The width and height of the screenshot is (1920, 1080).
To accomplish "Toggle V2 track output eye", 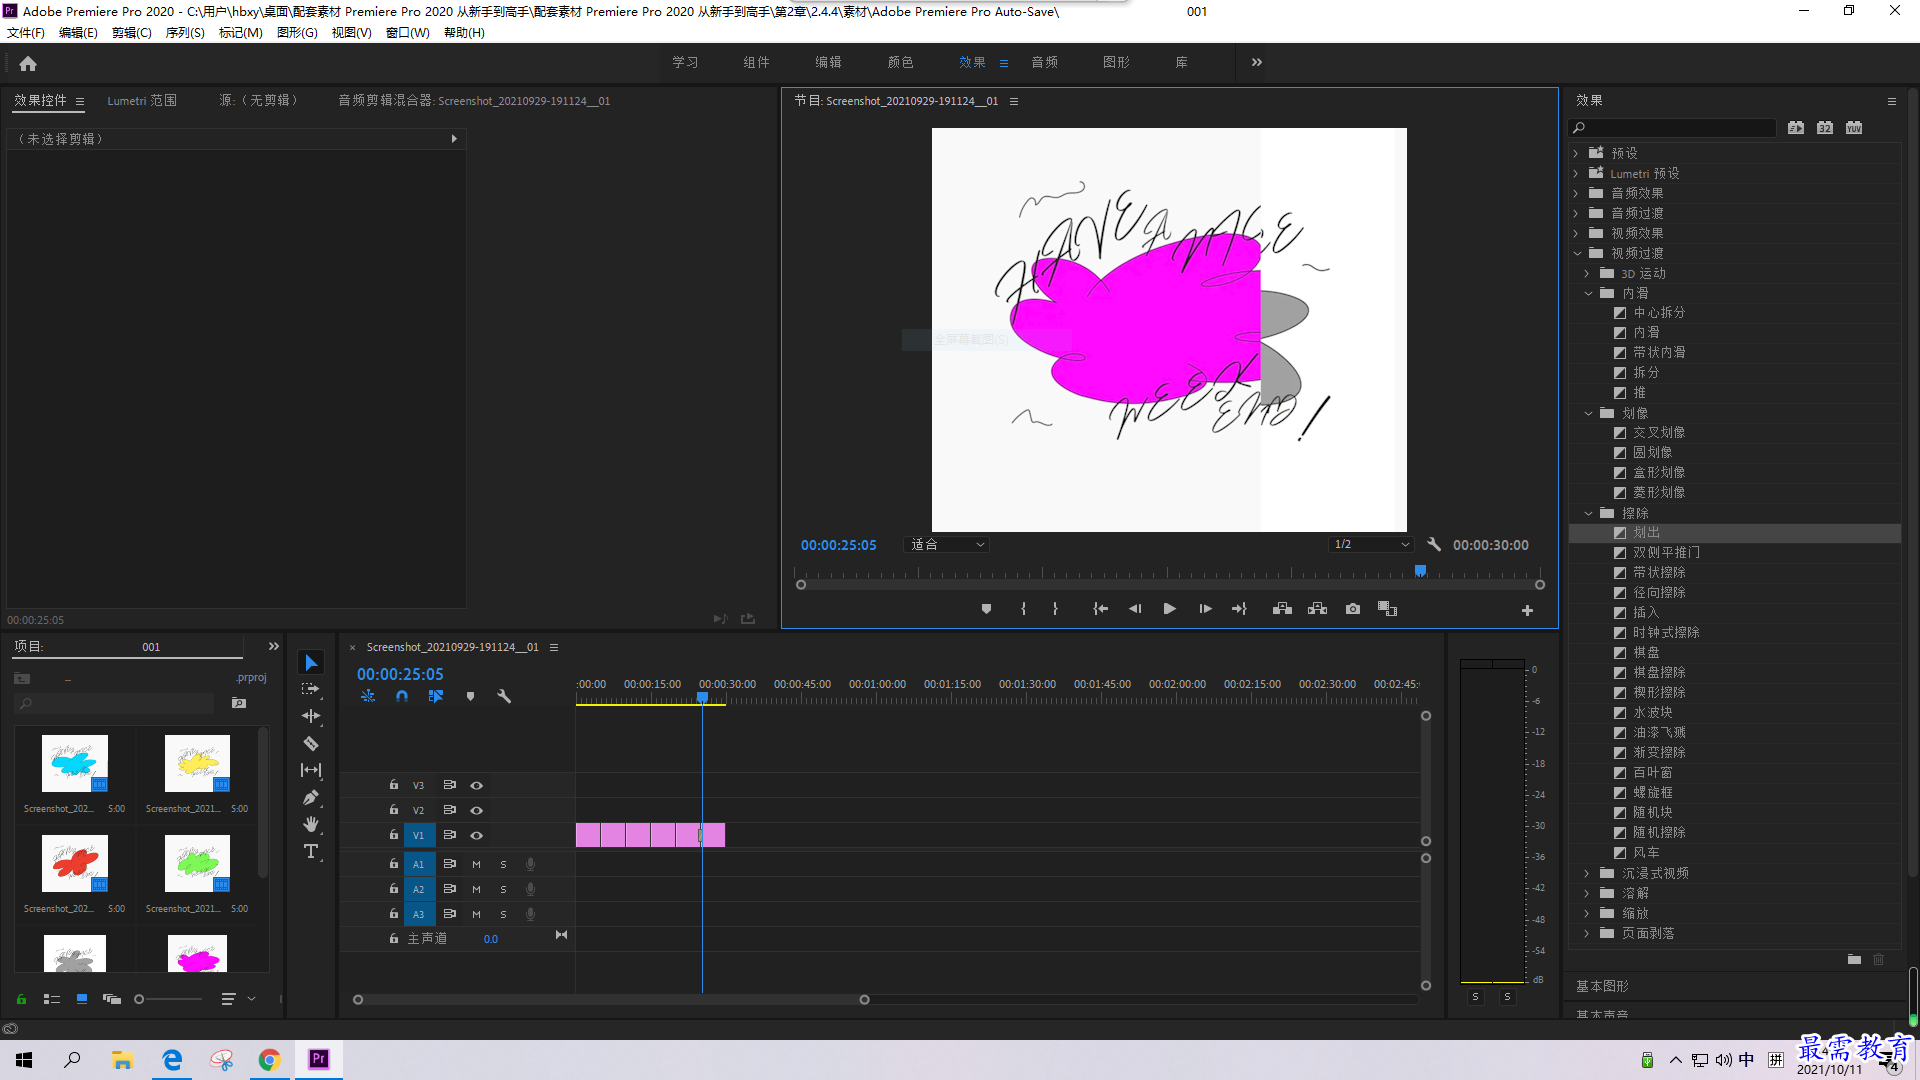I will (477, 811).
